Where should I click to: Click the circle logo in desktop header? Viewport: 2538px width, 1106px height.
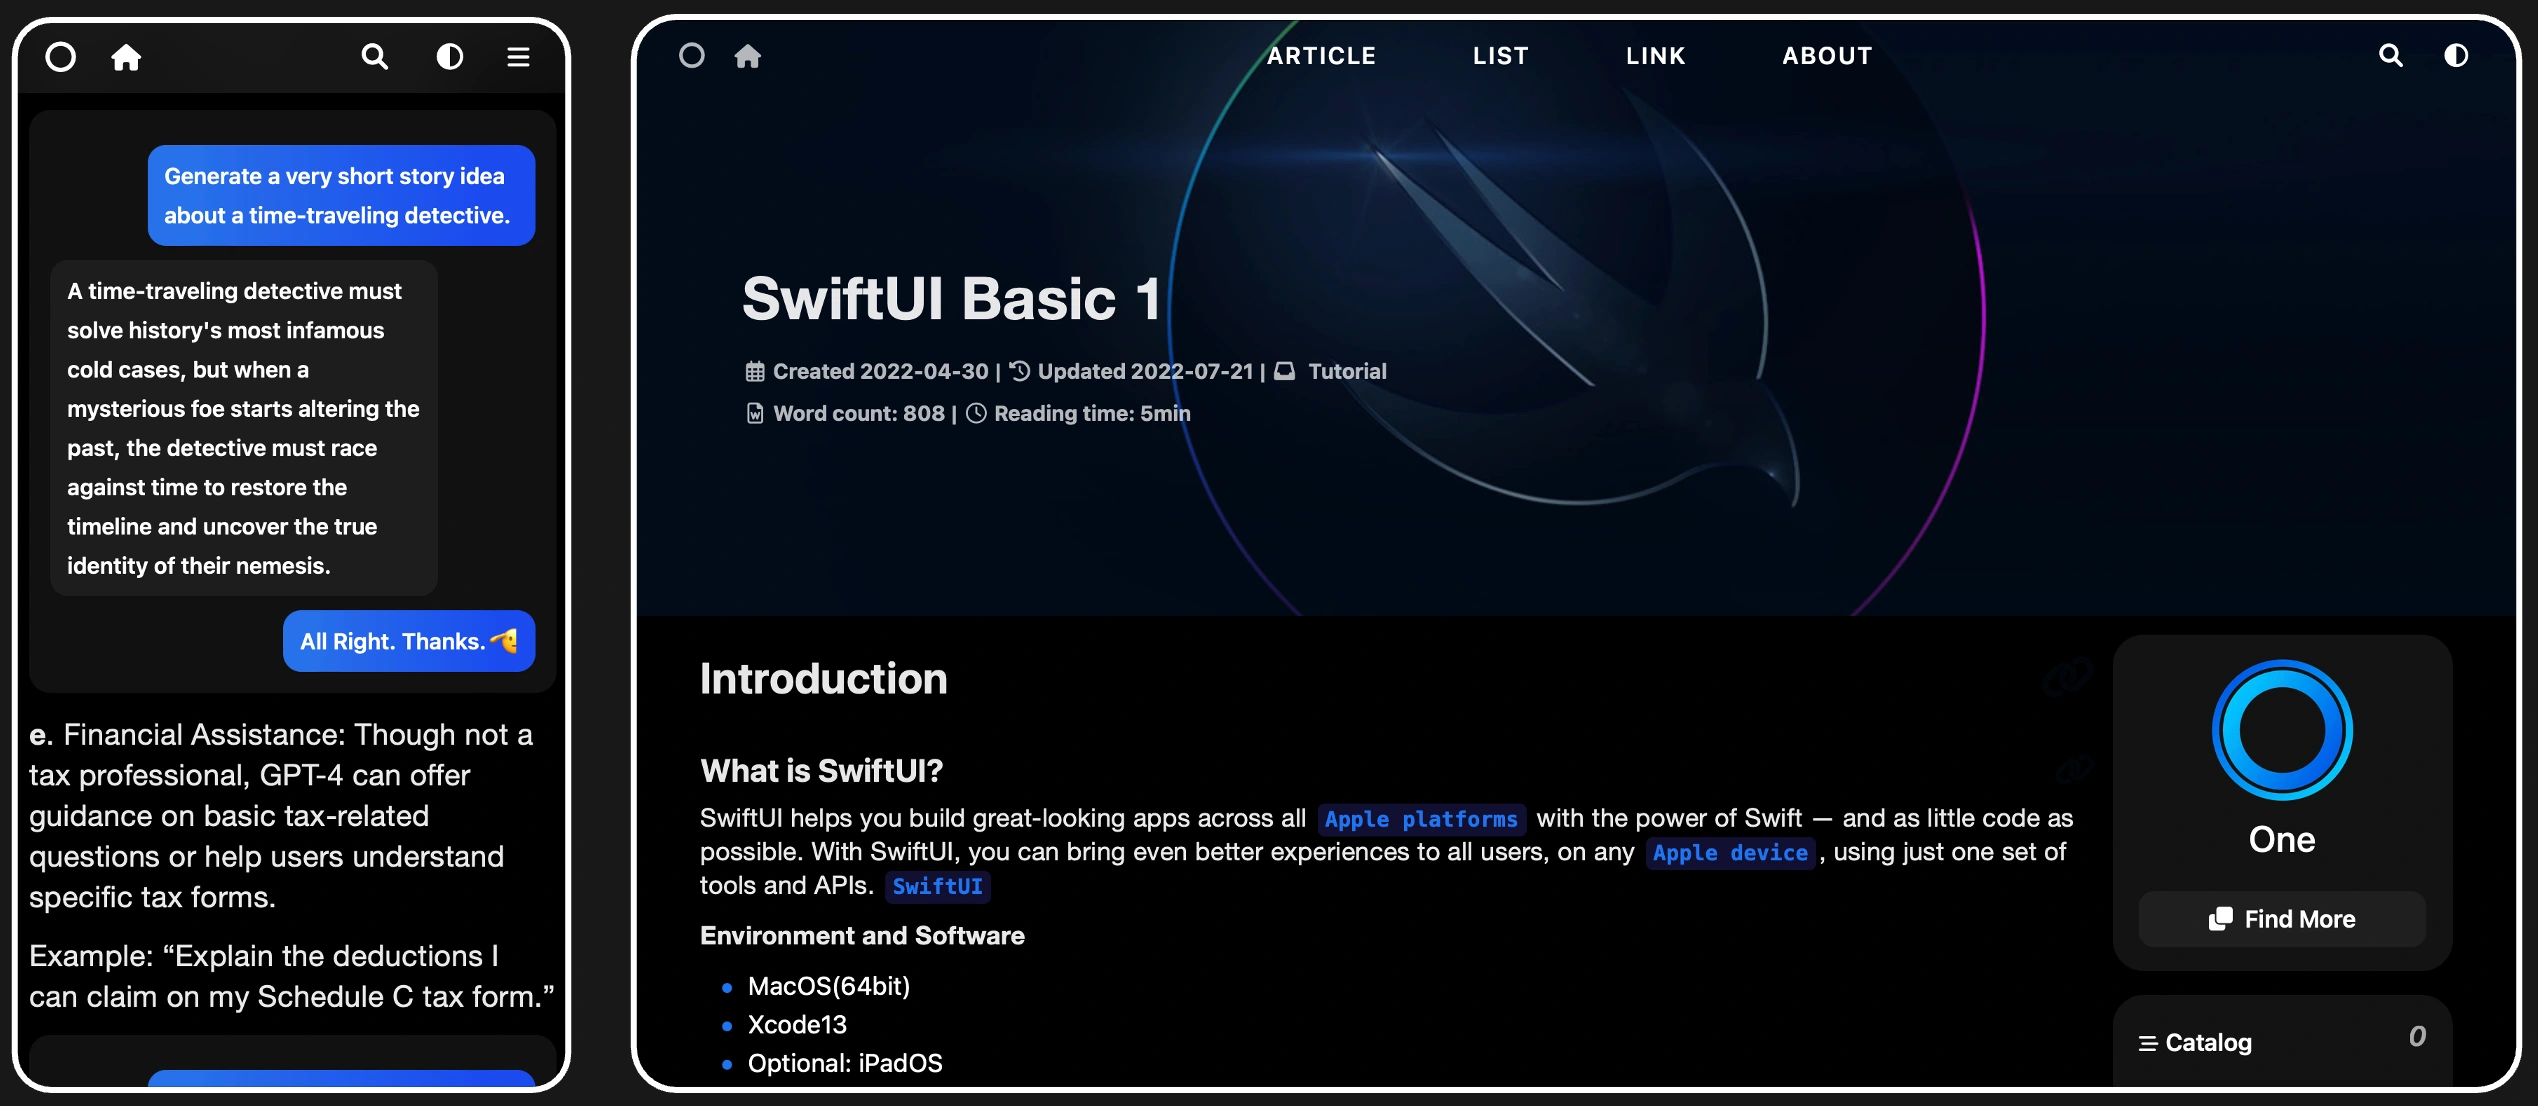[x=692, y=56]
